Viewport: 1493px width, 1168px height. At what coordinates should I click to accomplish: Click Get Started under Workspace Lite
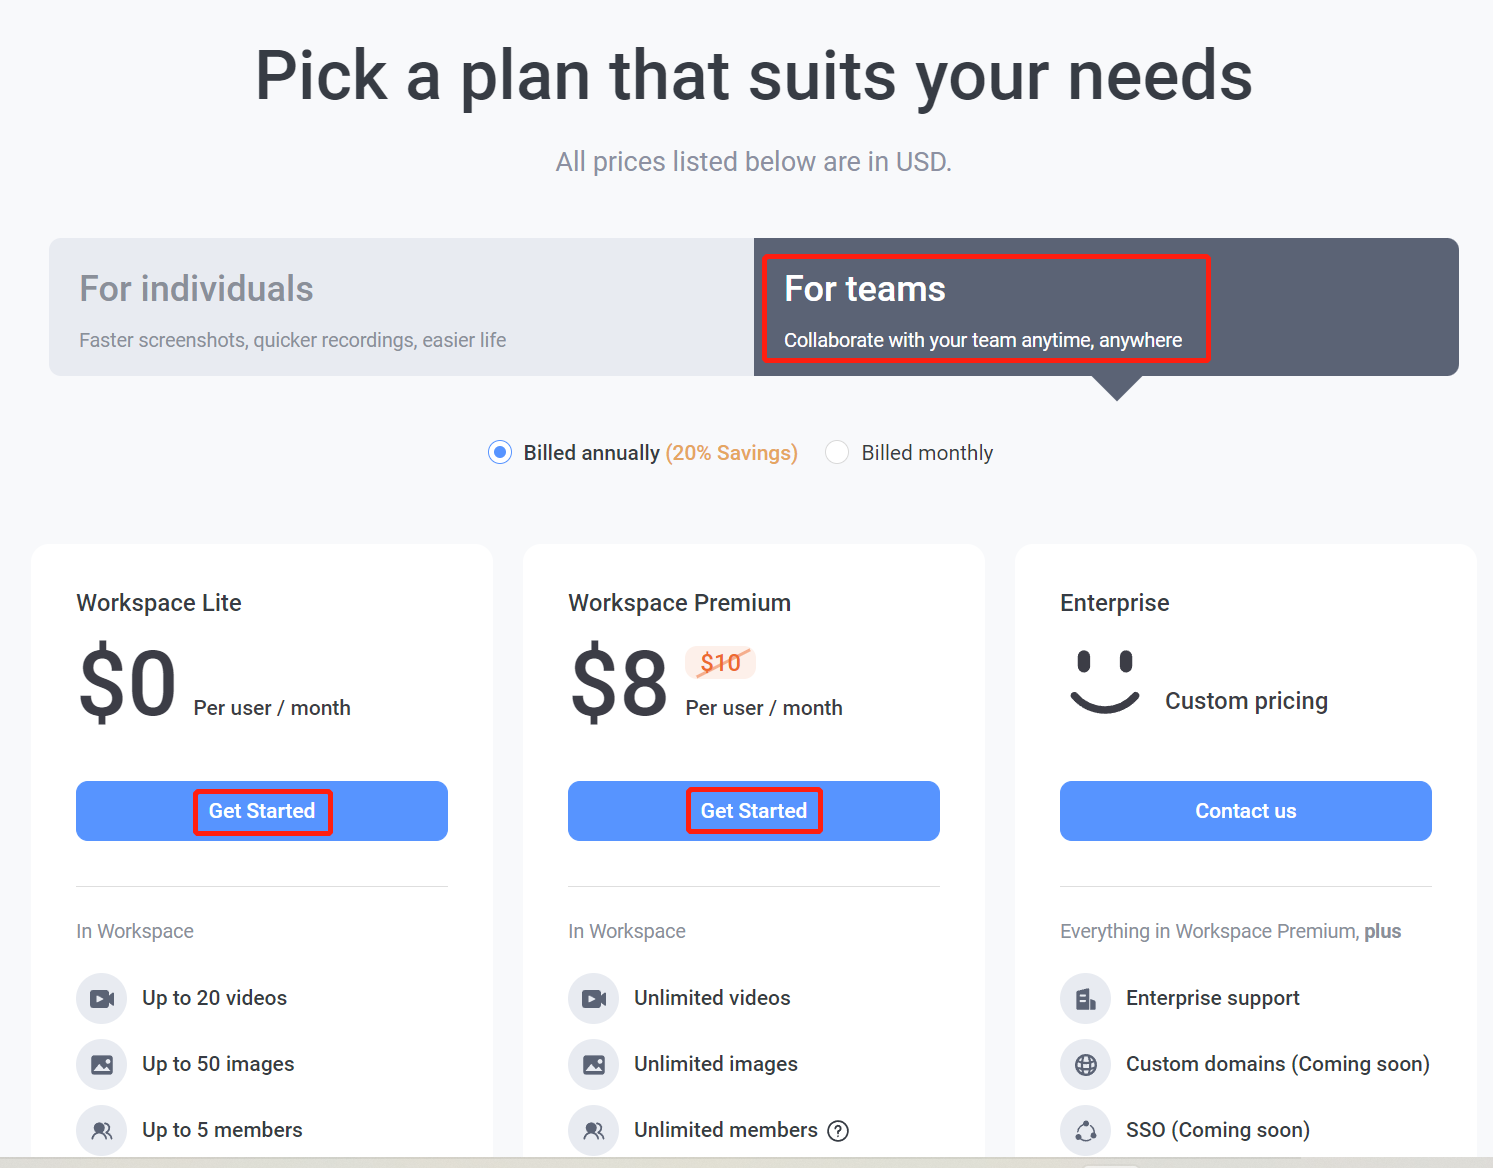pyautogui.click(x=262, y=811)
